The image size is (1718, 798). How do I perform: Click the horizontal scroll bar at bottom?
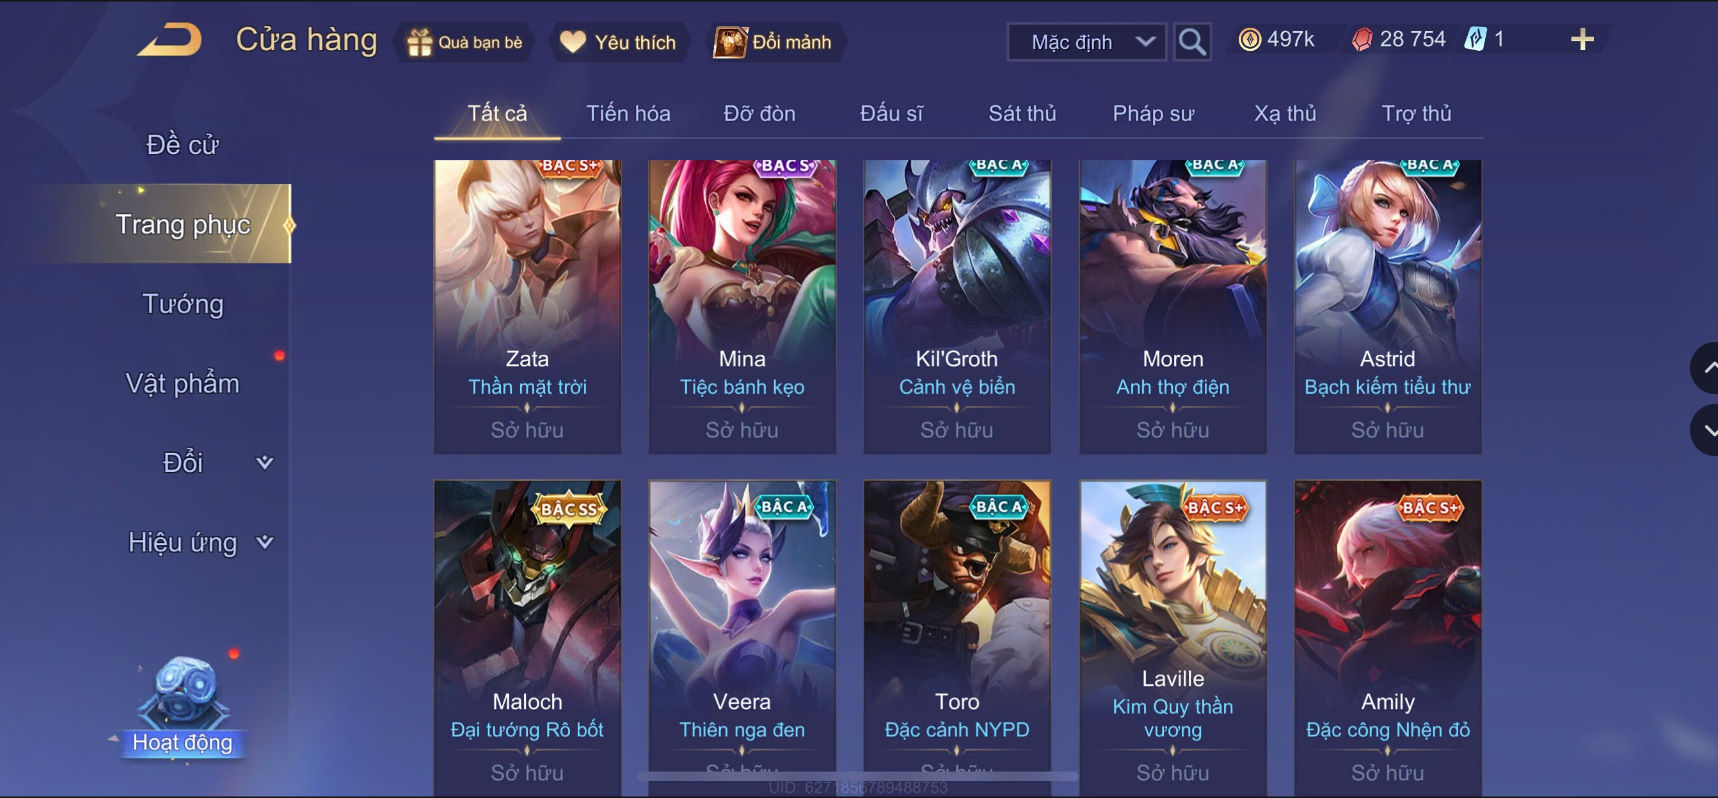pos(858,776)
